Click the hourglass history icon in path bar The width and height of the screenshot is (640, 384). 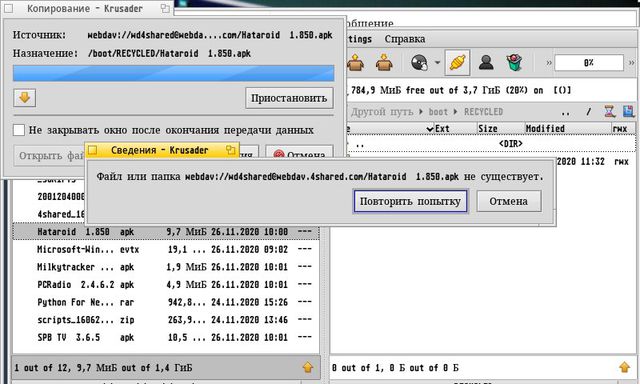pos(609,111)
